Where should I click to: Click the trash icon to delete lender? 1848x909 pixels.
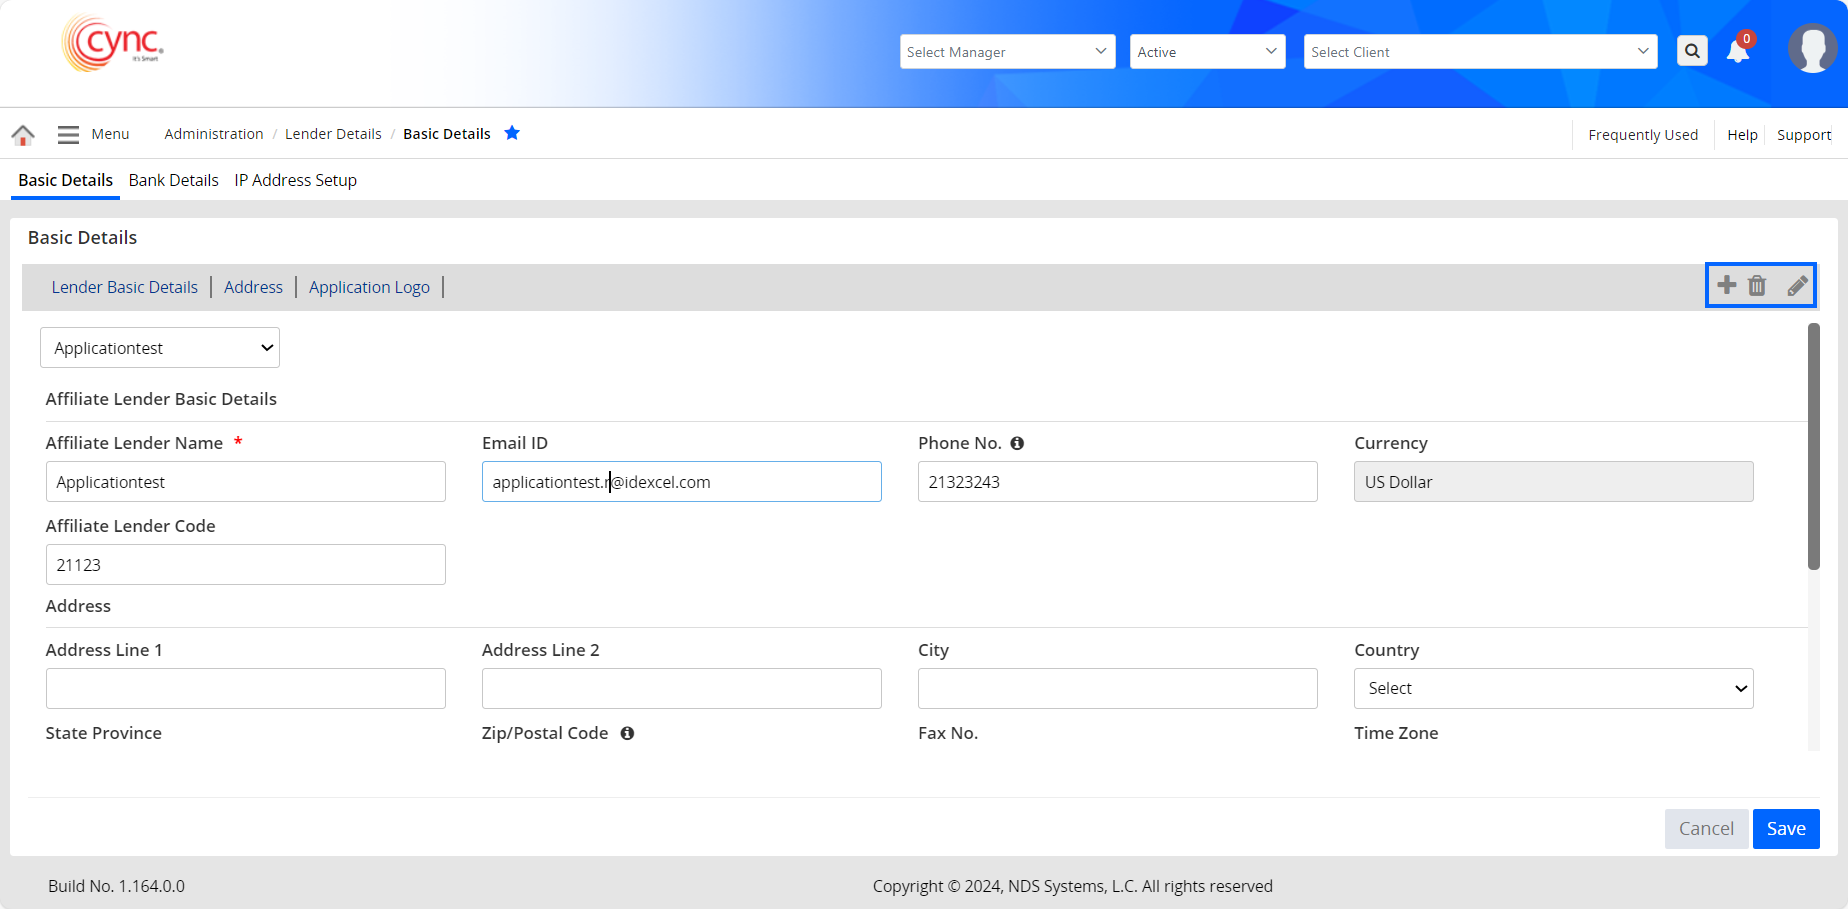coord(1757,286)
